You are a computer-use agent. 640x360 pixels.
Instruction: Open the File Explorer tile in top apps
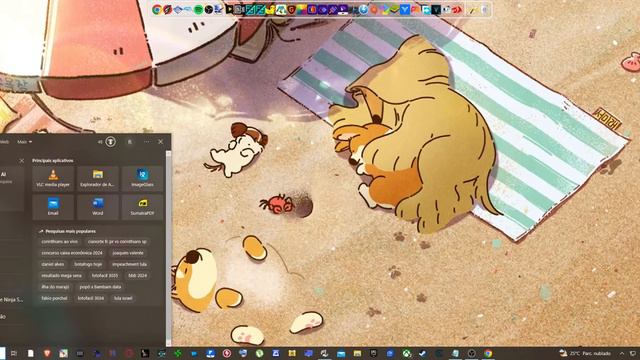click(98, 178)
